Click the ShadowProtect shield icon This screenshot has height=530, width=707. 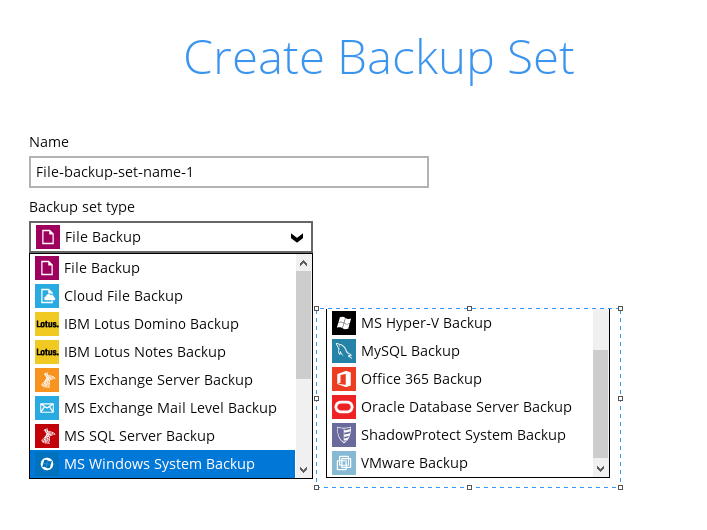tap(344, 435)
